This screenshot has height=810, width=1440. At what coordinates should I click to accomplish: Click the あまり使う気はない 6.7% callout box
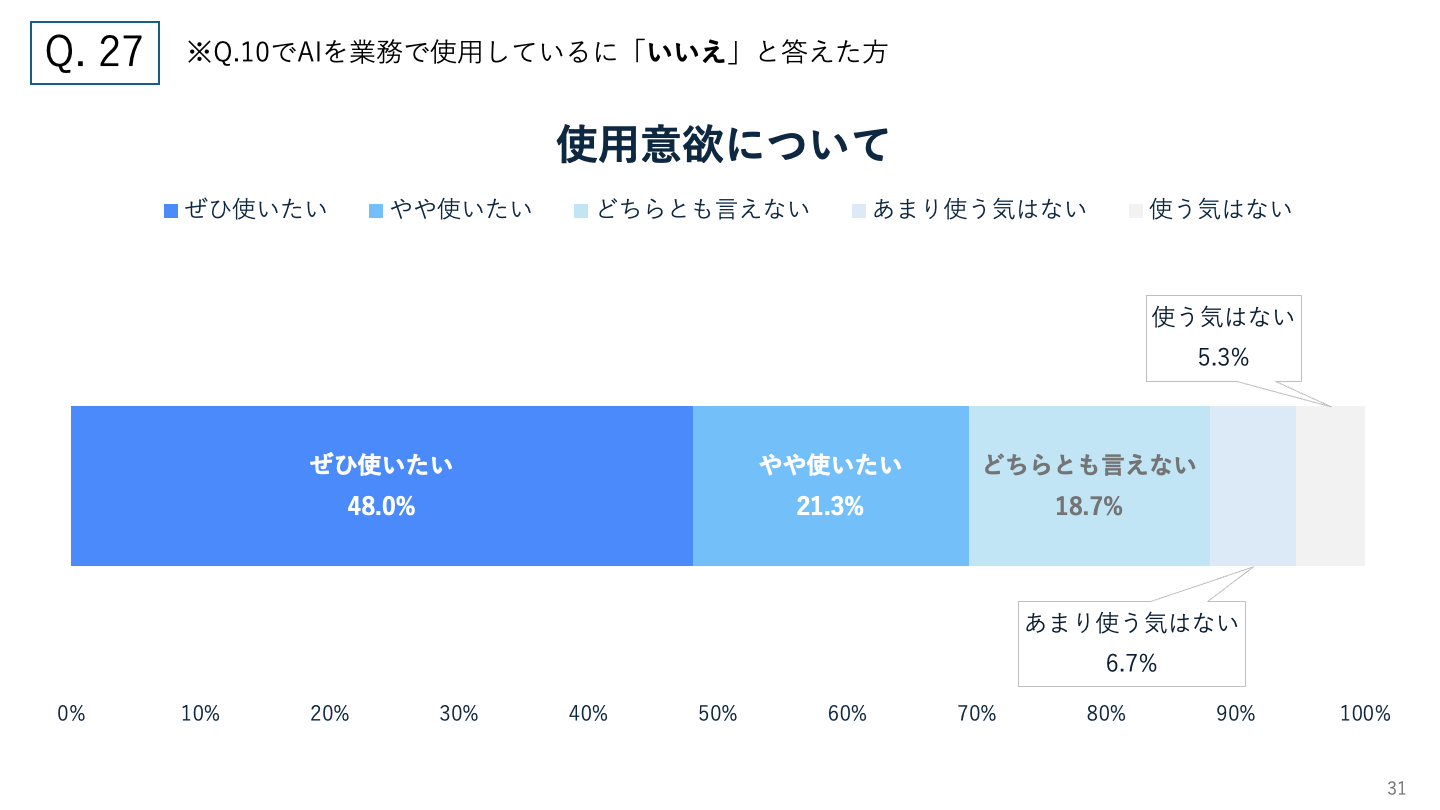tap(1131, 643)
